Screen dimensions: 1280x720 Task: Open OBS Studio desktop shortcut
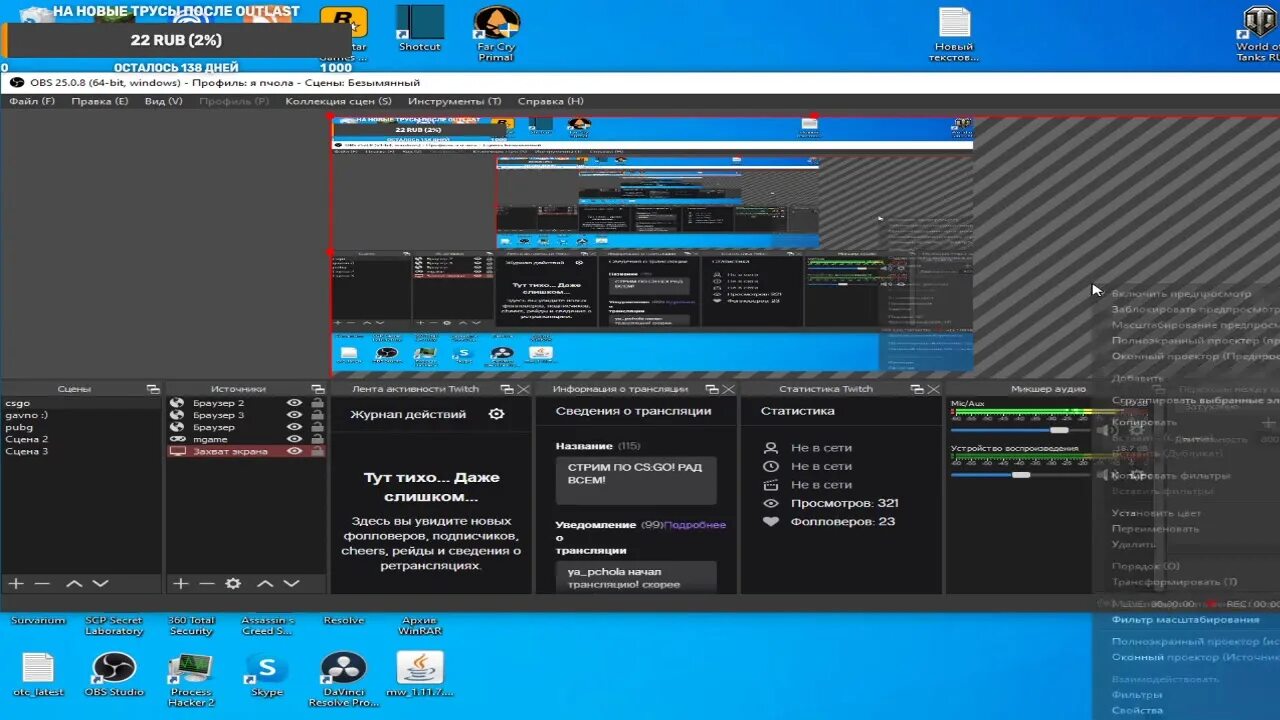(114, 674)
